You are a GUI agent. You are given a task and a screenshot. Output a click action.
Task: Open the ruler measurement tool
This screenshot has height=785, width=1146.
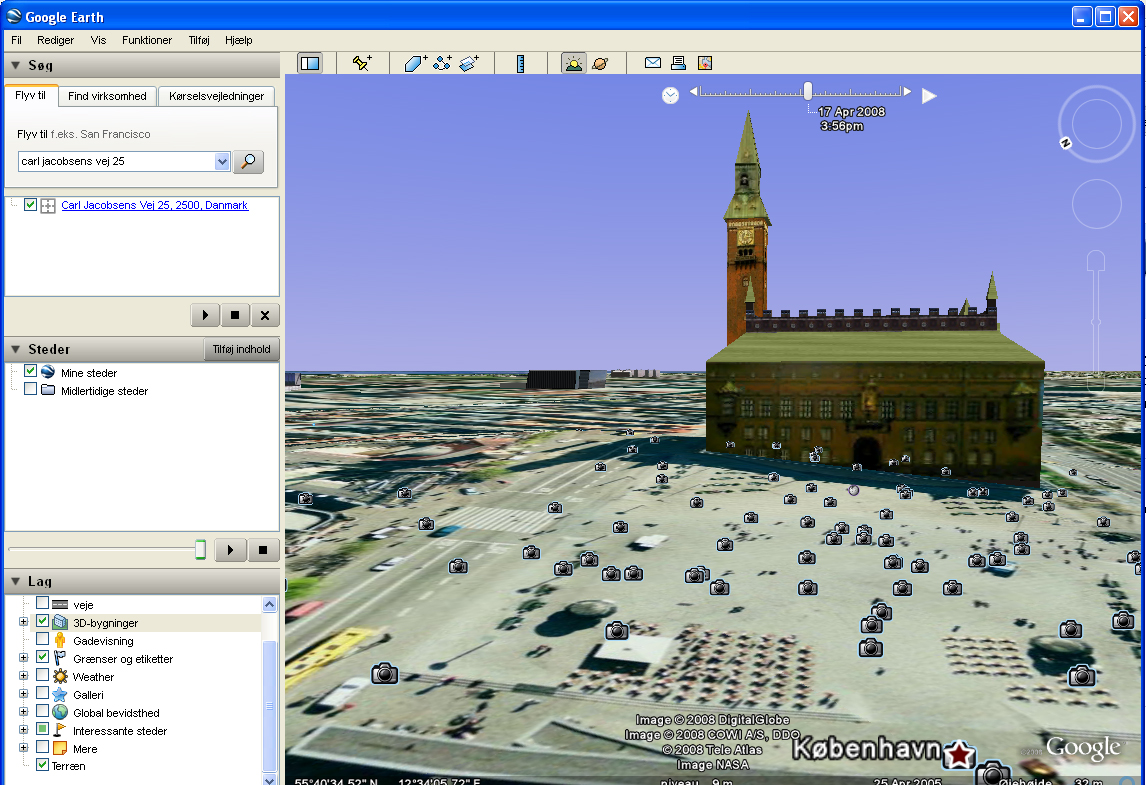[x=521, y=63]
